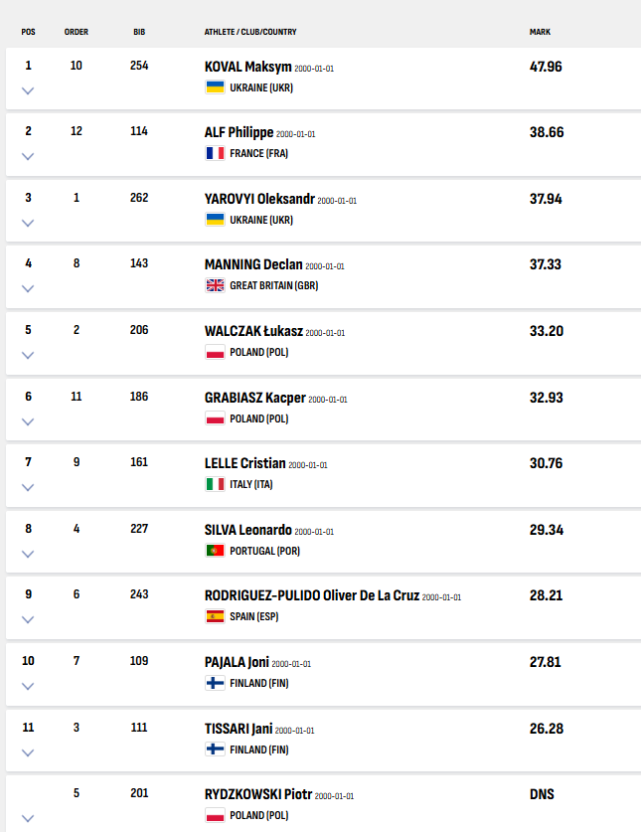Click the 47.96 mark result

pos(545,66)
